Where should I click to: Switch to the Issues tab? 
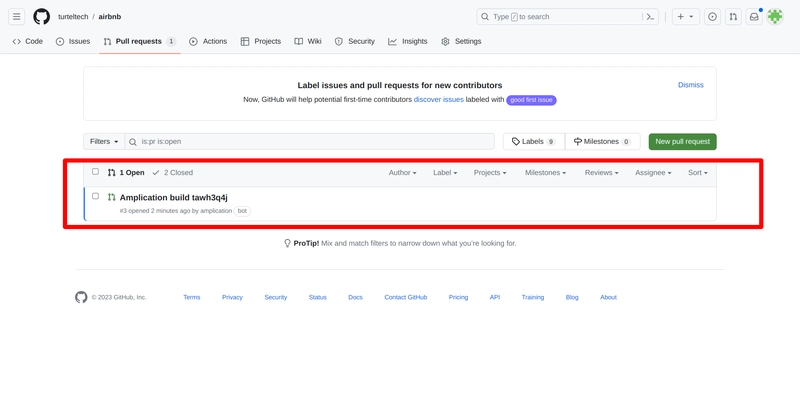coord(73,41)
